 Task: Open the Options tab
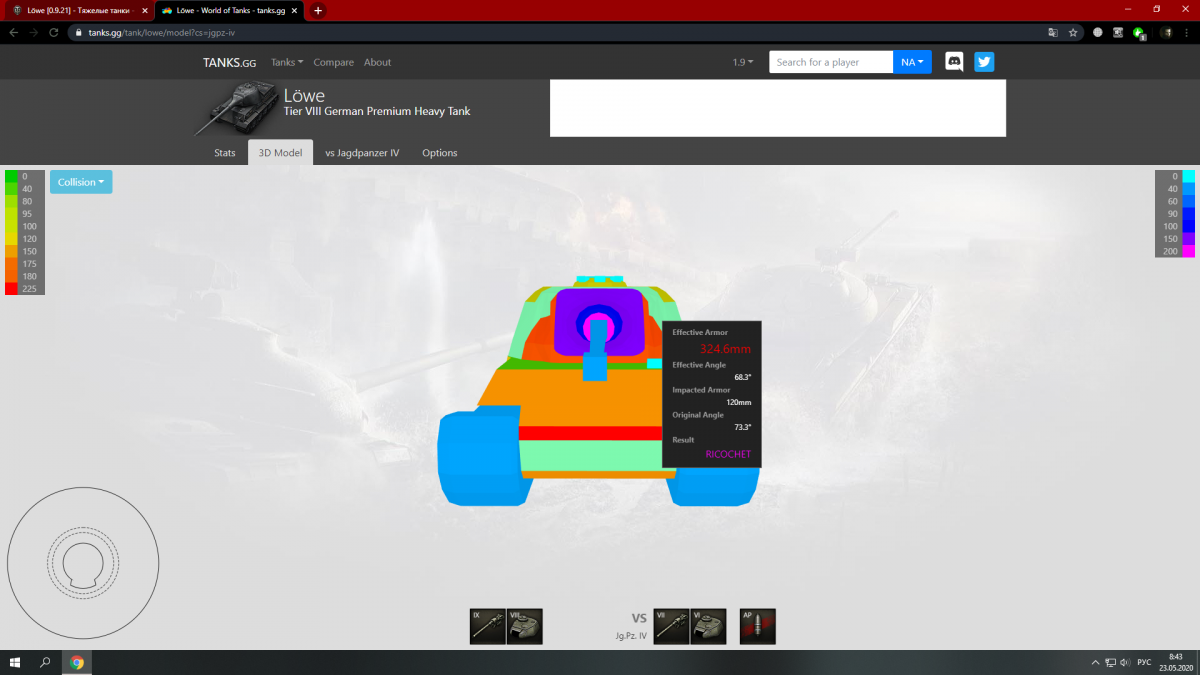pyautogui.click(x=439, y=153)
